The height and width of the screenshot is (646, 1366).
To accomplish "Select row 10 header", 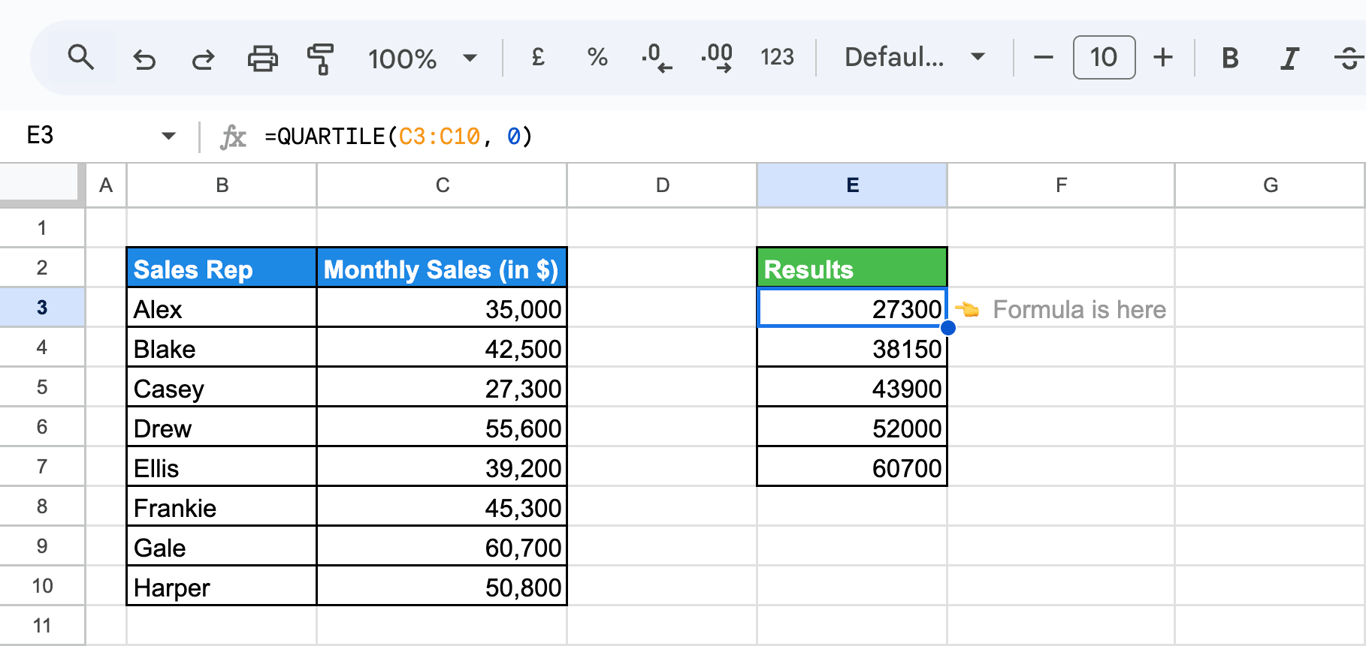I will pyautogui.click(x=42, y=586).
